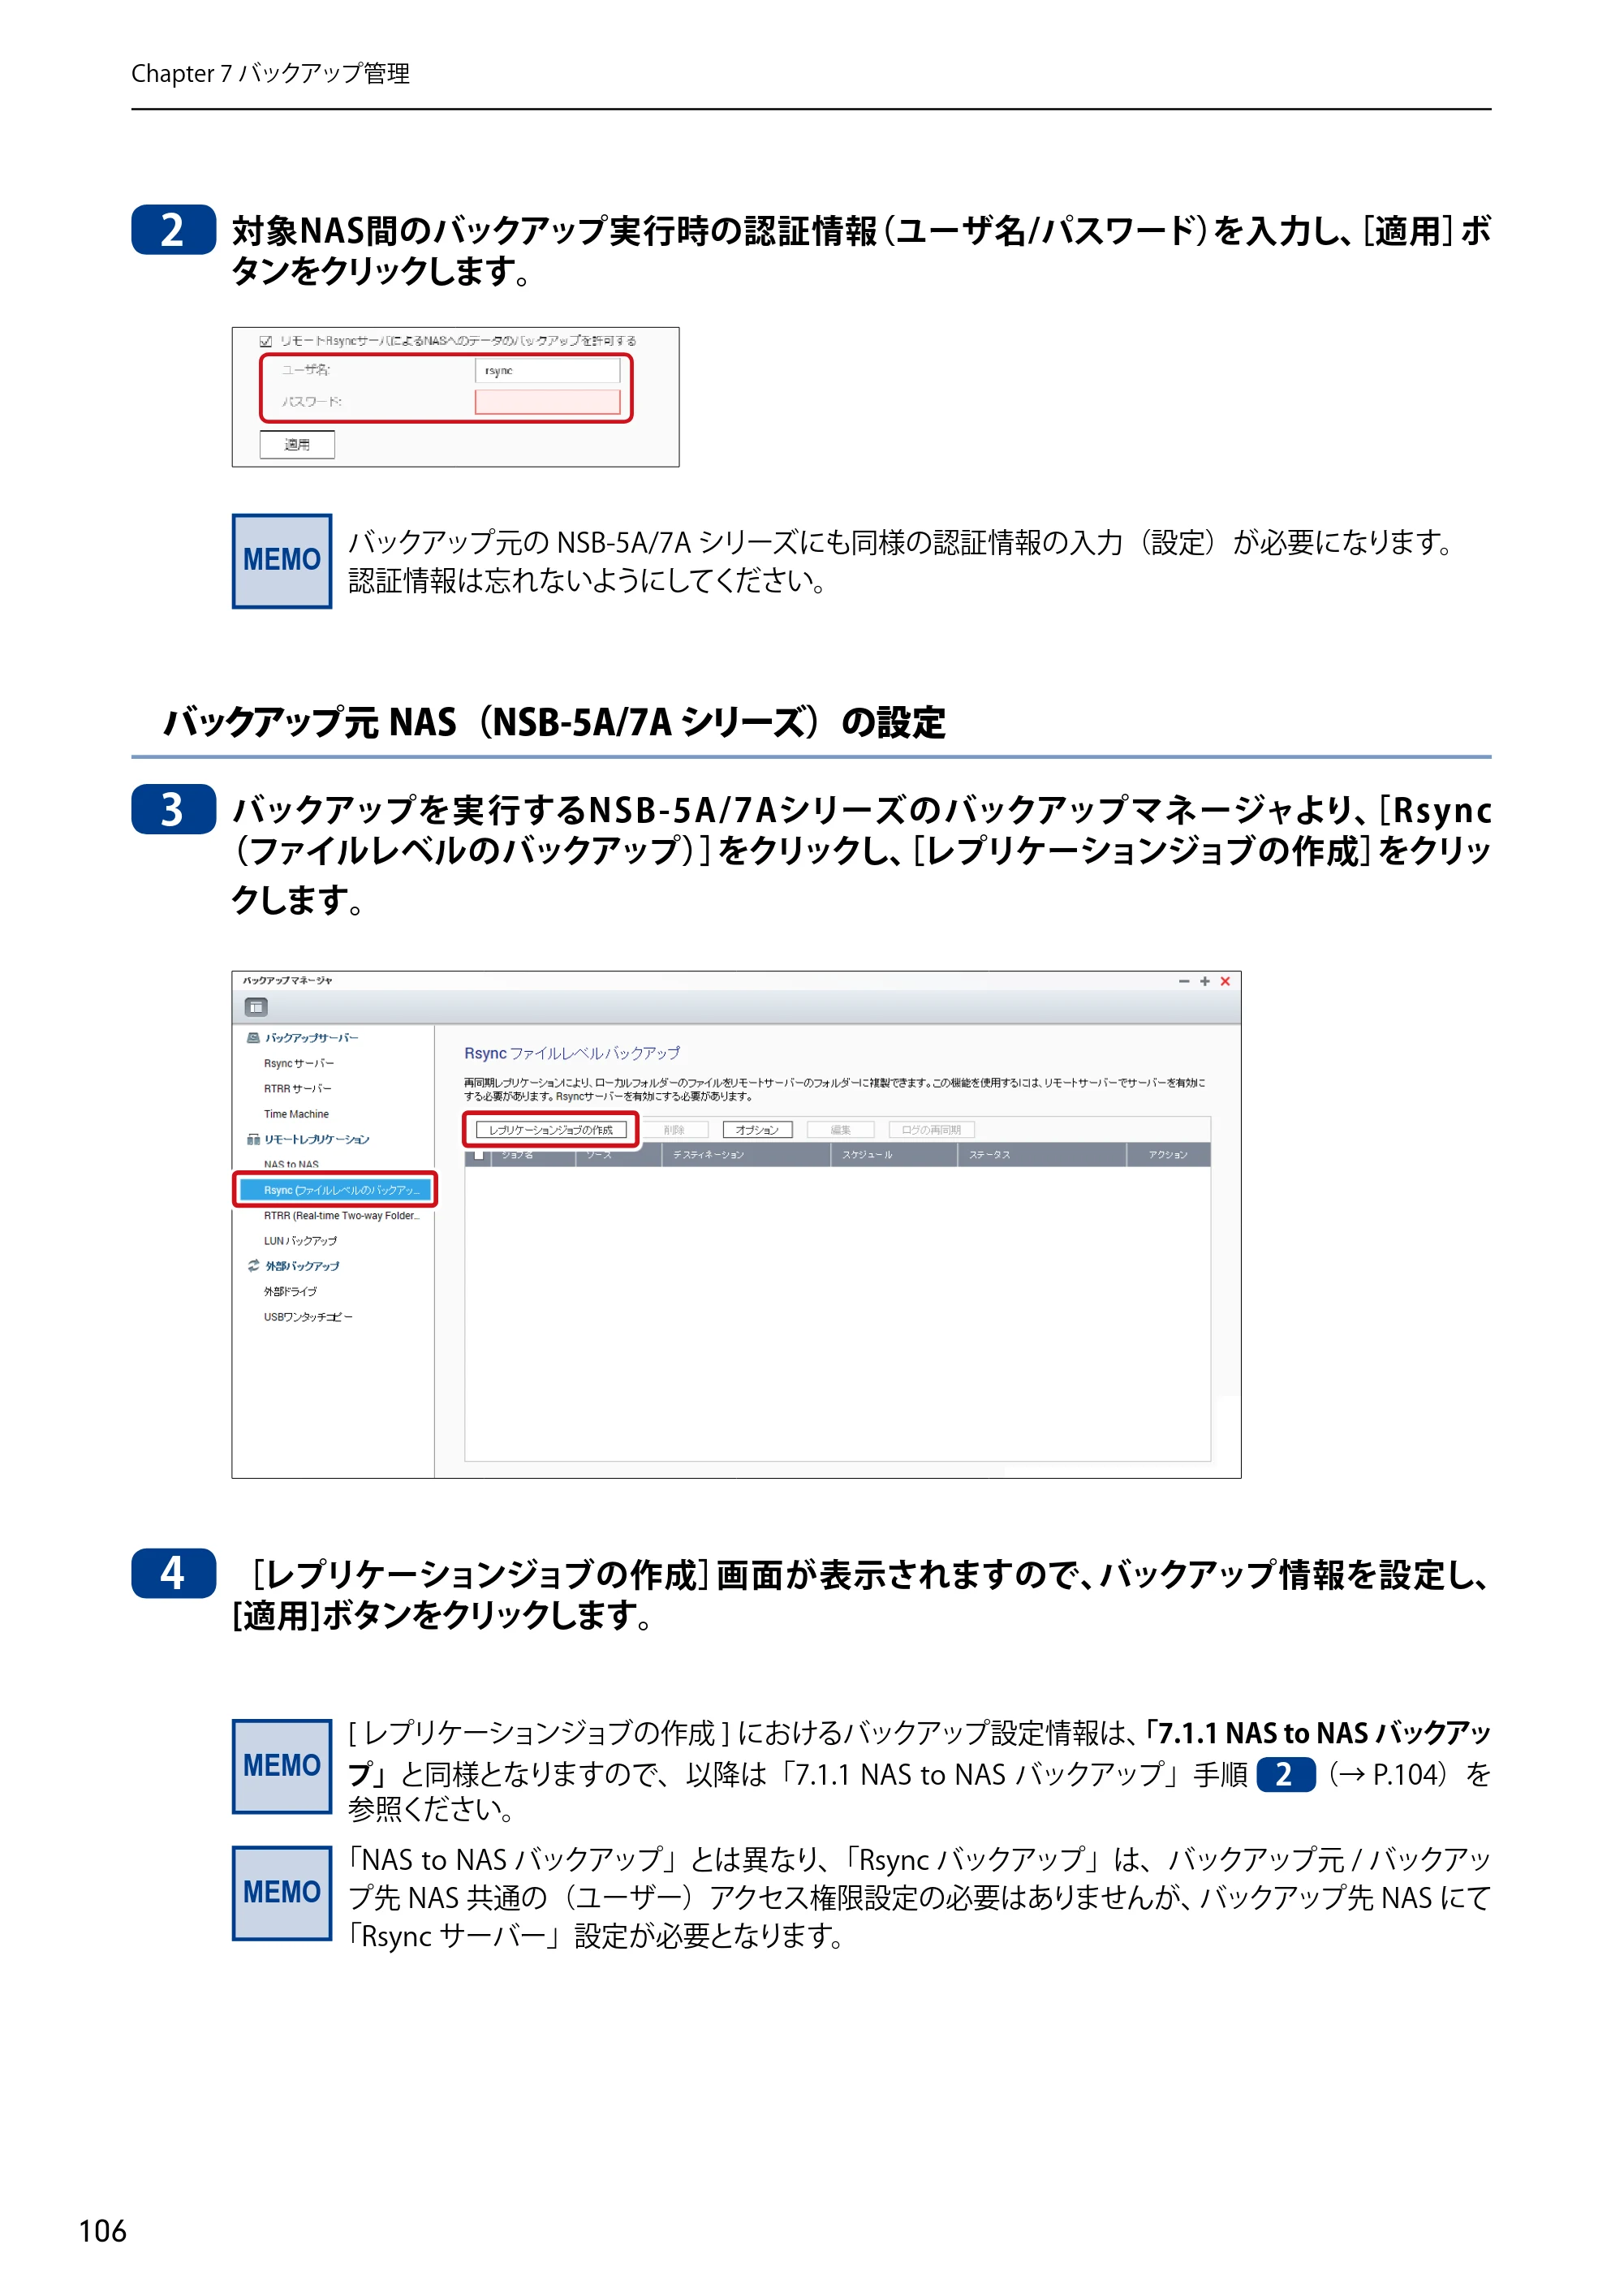Tick the select-all checkbox in the job table header
Image resolution: width=1624 pixels, height=2296 pixels.
[478, 1155]
